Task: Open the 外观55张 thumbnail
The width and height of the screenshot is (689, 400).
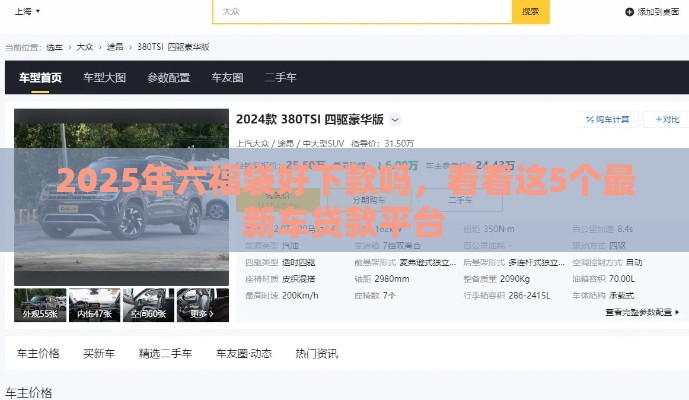Action: [x=40, y=305]
